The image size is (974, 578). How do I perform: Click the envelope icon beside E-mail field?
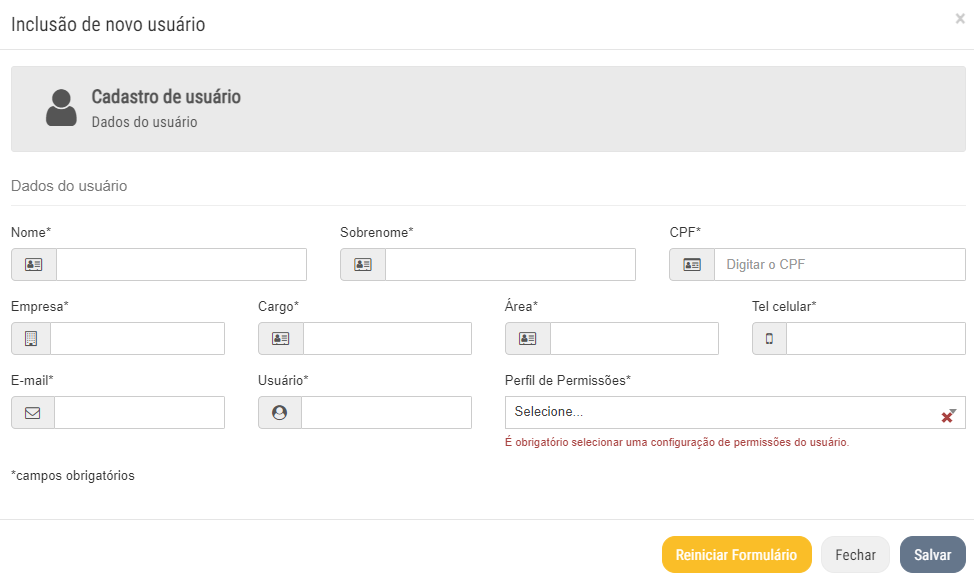point(33,413)
